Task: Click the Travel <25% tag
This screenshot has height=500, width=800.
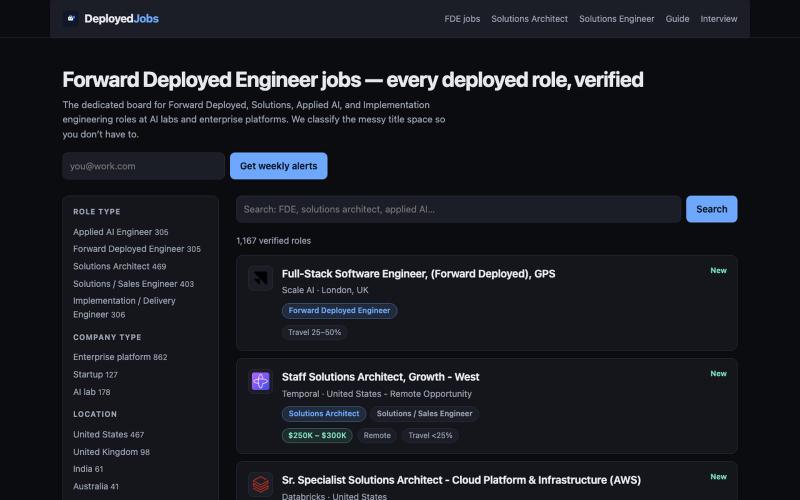Action: pos(430,436)
